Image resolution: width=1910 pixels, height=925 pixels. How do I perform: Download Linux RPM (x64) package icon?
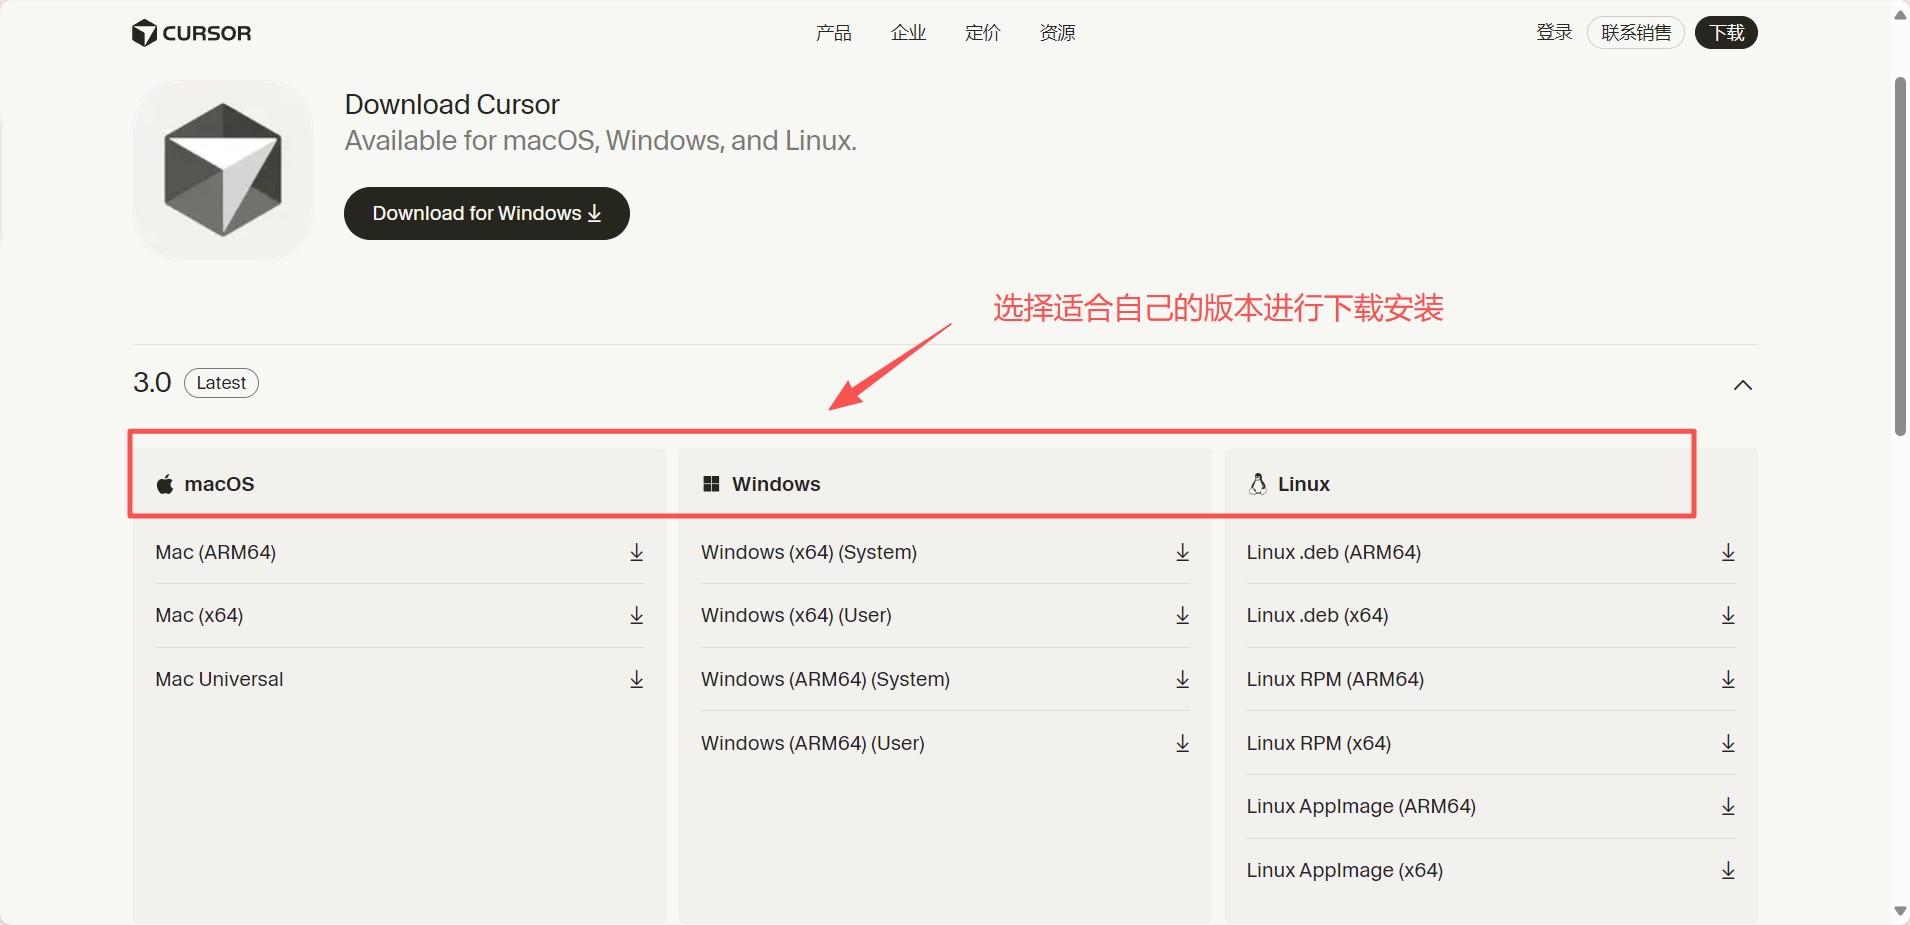pyautogui.click(x=1728, y=743)
